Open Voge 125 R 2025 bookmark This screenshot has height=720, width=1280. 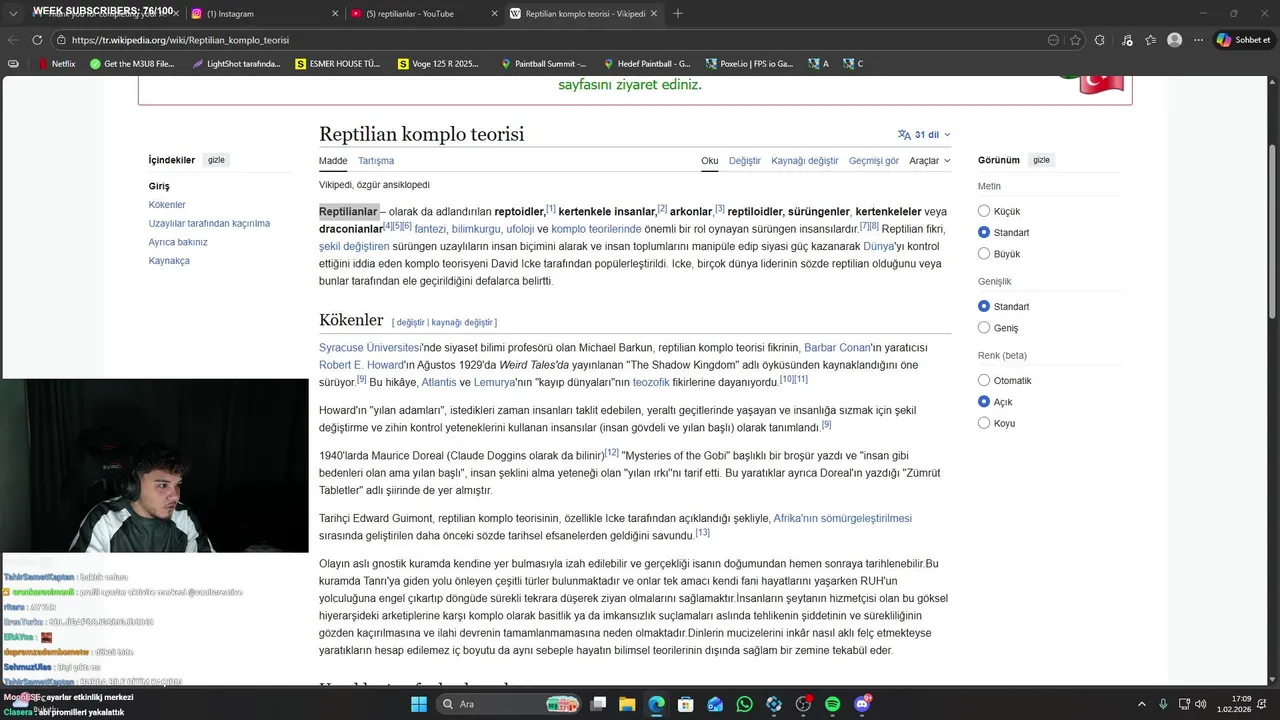439,64
